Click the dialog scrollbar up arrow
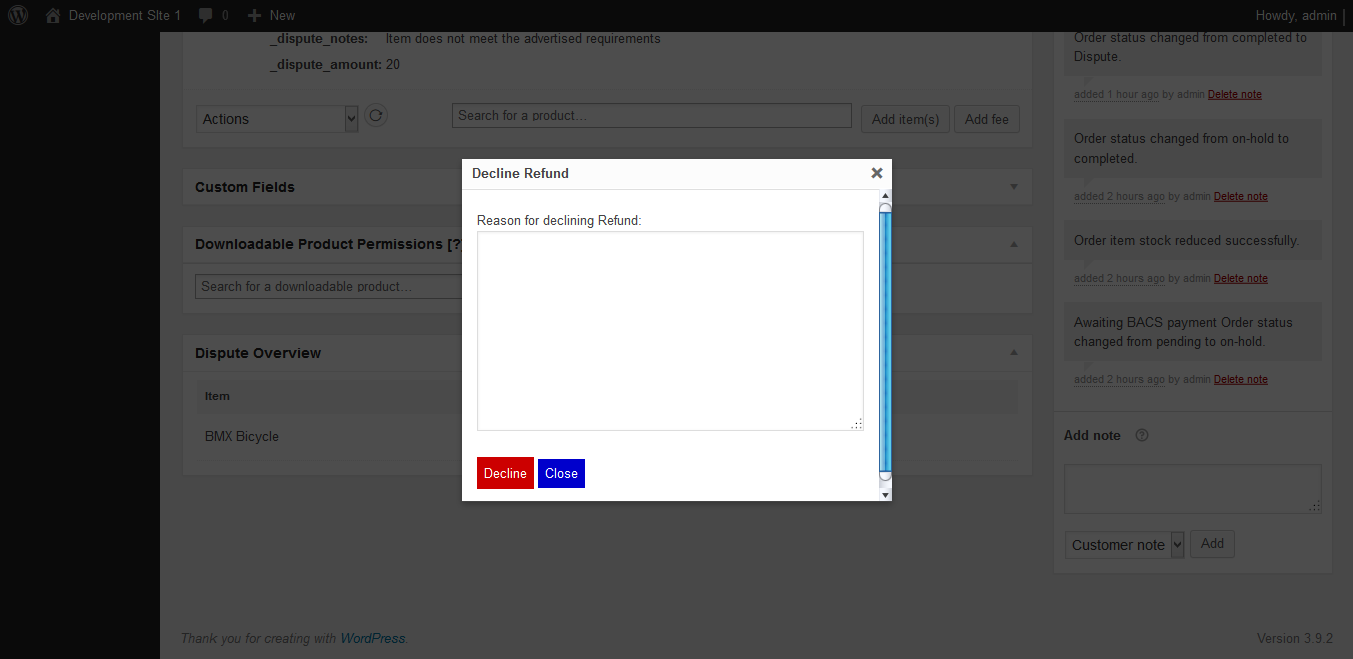 click(x=885, y=195)
